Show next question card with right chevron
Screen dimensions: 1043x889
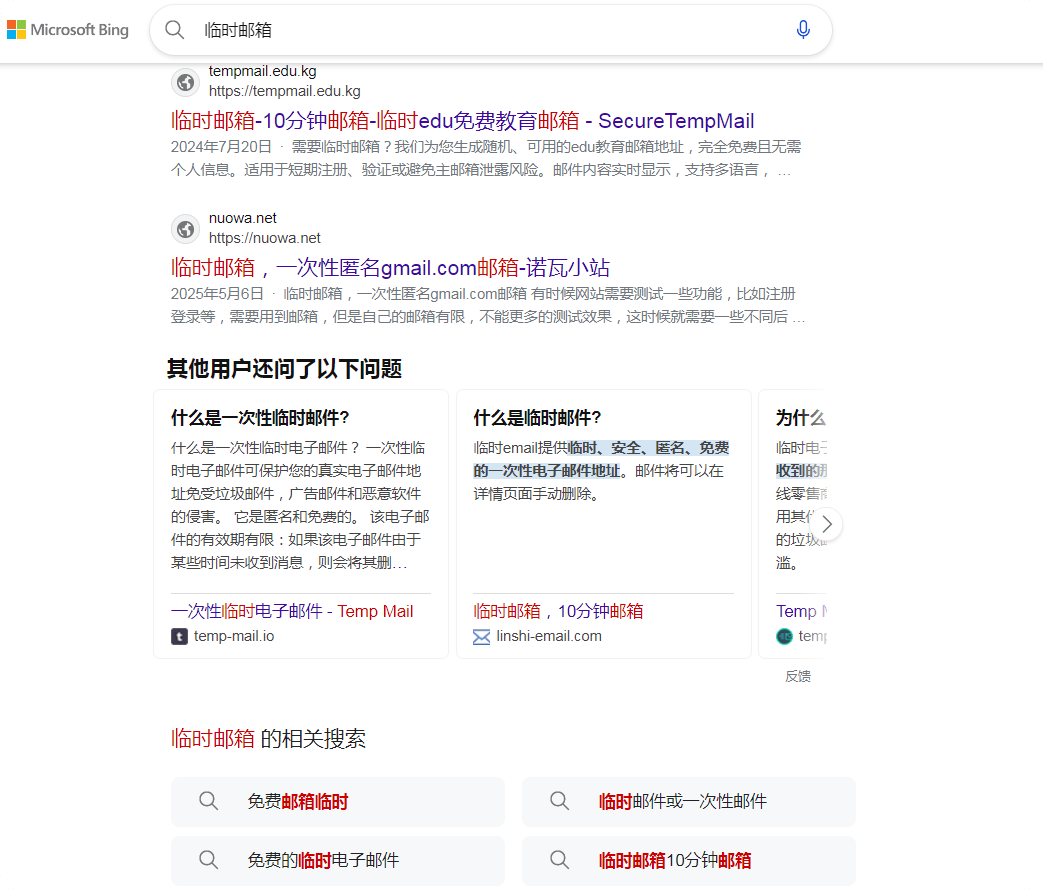click(826, 524)
